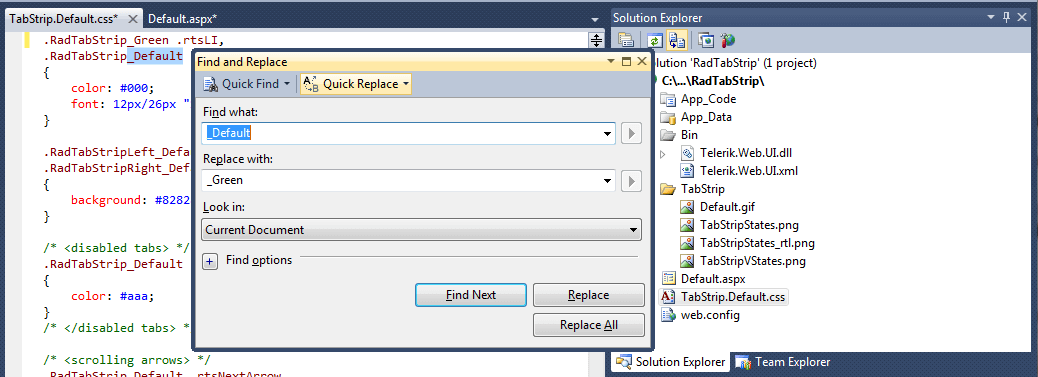
Task: Click the TabStripStates.png image icon
Action: tap(688, 225)
